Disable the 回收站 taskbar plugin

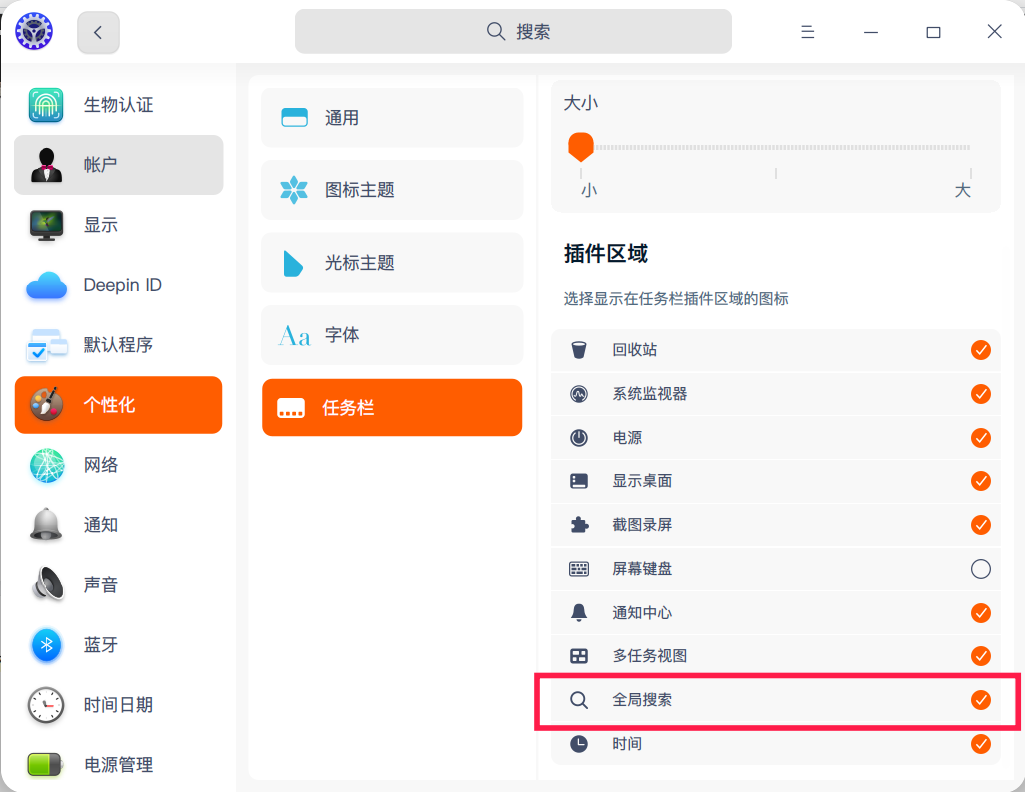click(x=980, y=350)
